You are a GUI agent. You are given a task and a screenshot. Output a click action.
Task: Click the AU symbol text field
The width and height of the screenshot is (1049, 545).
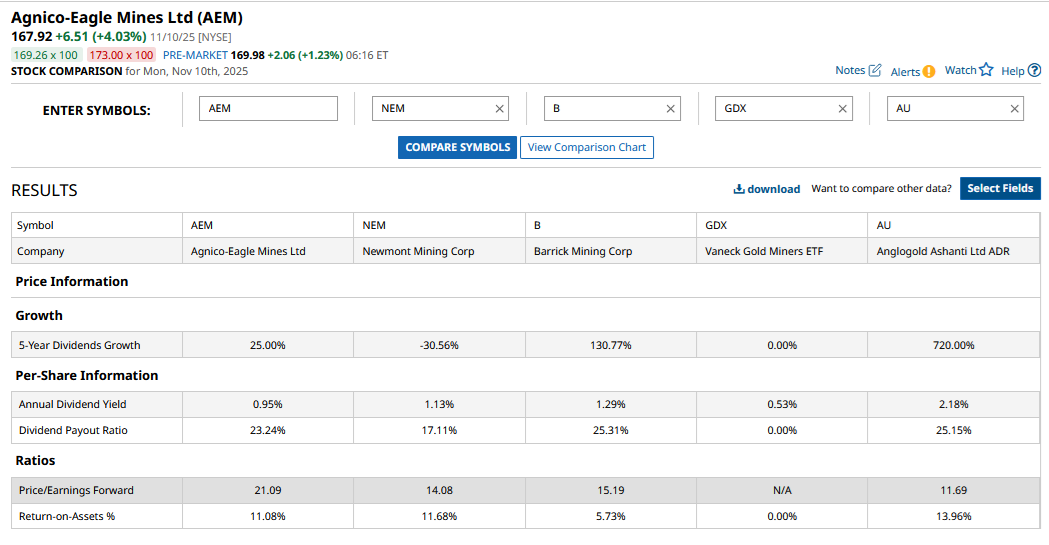click(x=946, y=108)
